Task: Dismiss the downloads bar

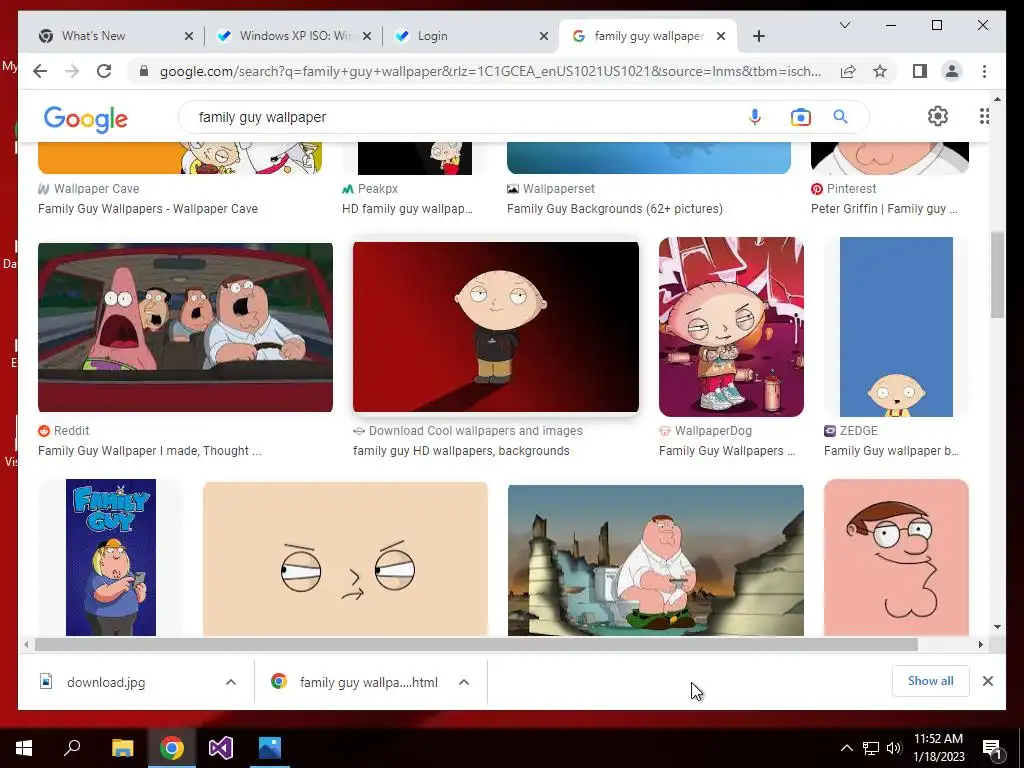Action: (987, 681)
